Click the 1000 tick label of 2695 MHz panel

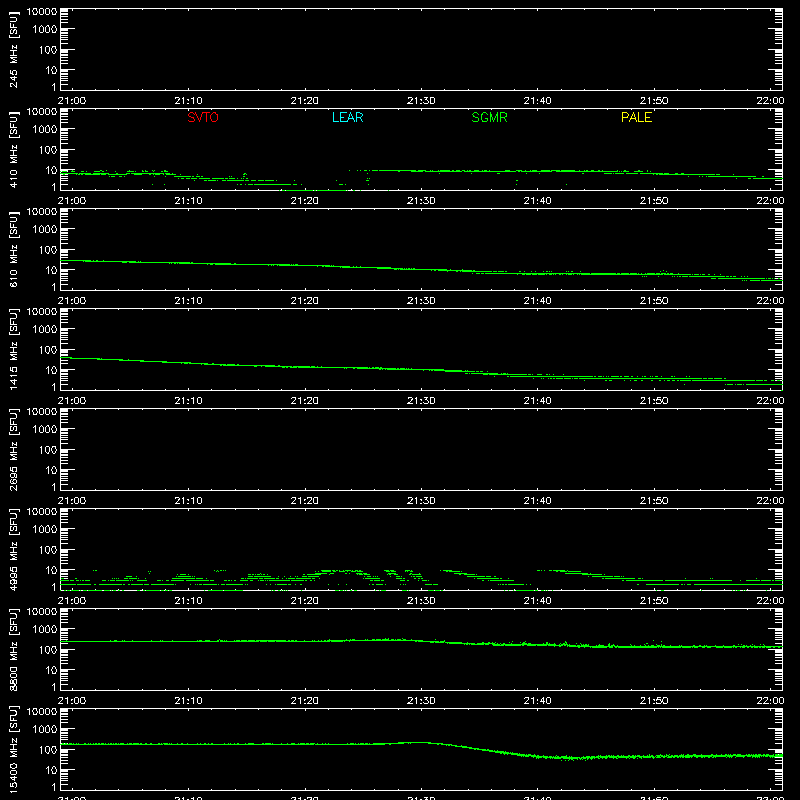pyautogui.click(x=45, y=430)
